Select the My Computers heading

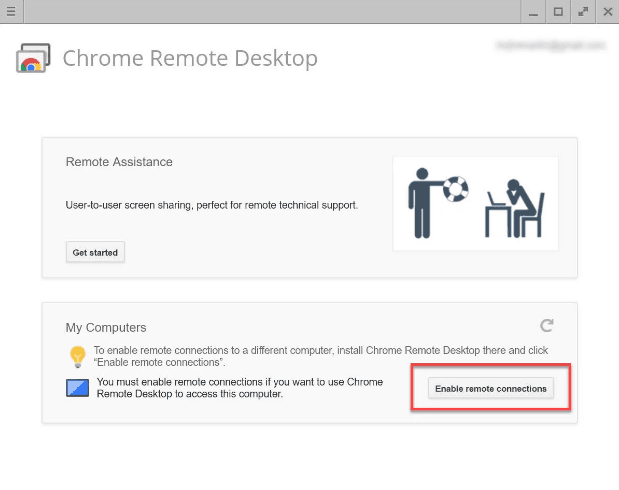coord(106,327)
